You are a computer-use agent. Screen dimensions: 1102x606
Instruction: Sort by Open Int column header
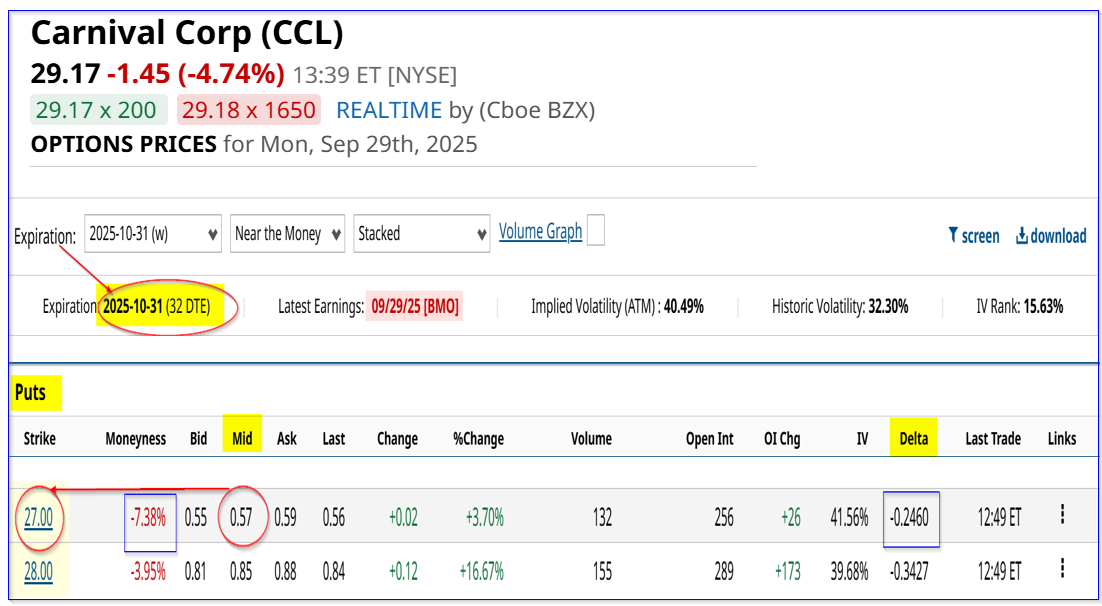click(709, 439)
